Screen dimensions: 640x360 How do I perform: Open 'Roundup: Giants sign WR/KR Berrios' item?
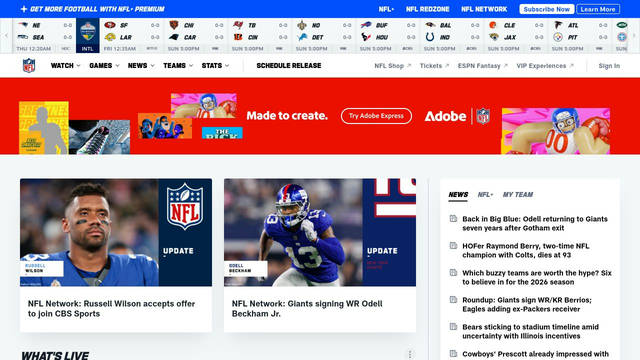[527, 304]
